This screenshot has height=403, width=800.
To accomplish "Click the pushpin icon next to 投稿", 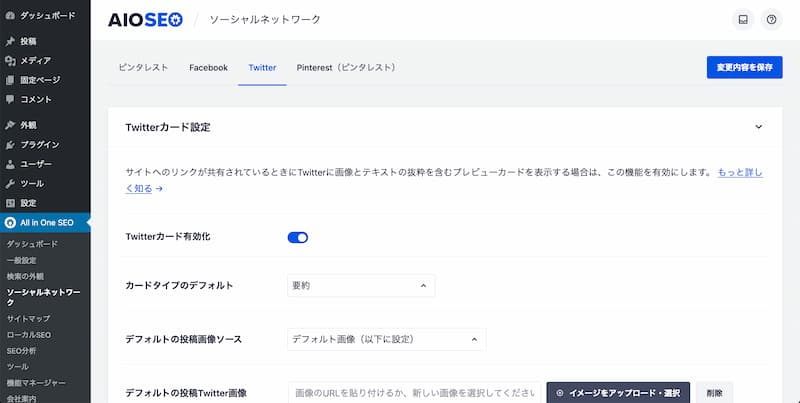I will tap(10, 41).
